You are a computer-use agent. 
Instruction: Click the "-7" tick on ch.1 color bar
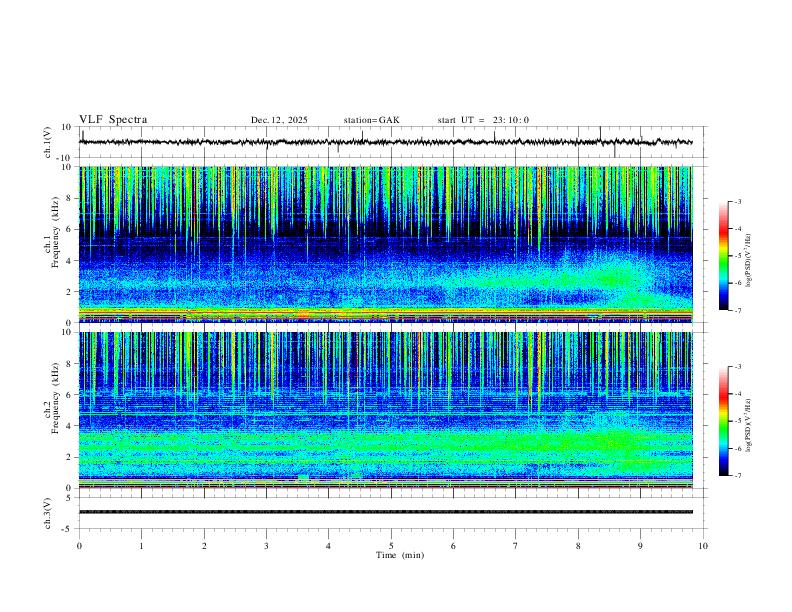coord(737,310)
